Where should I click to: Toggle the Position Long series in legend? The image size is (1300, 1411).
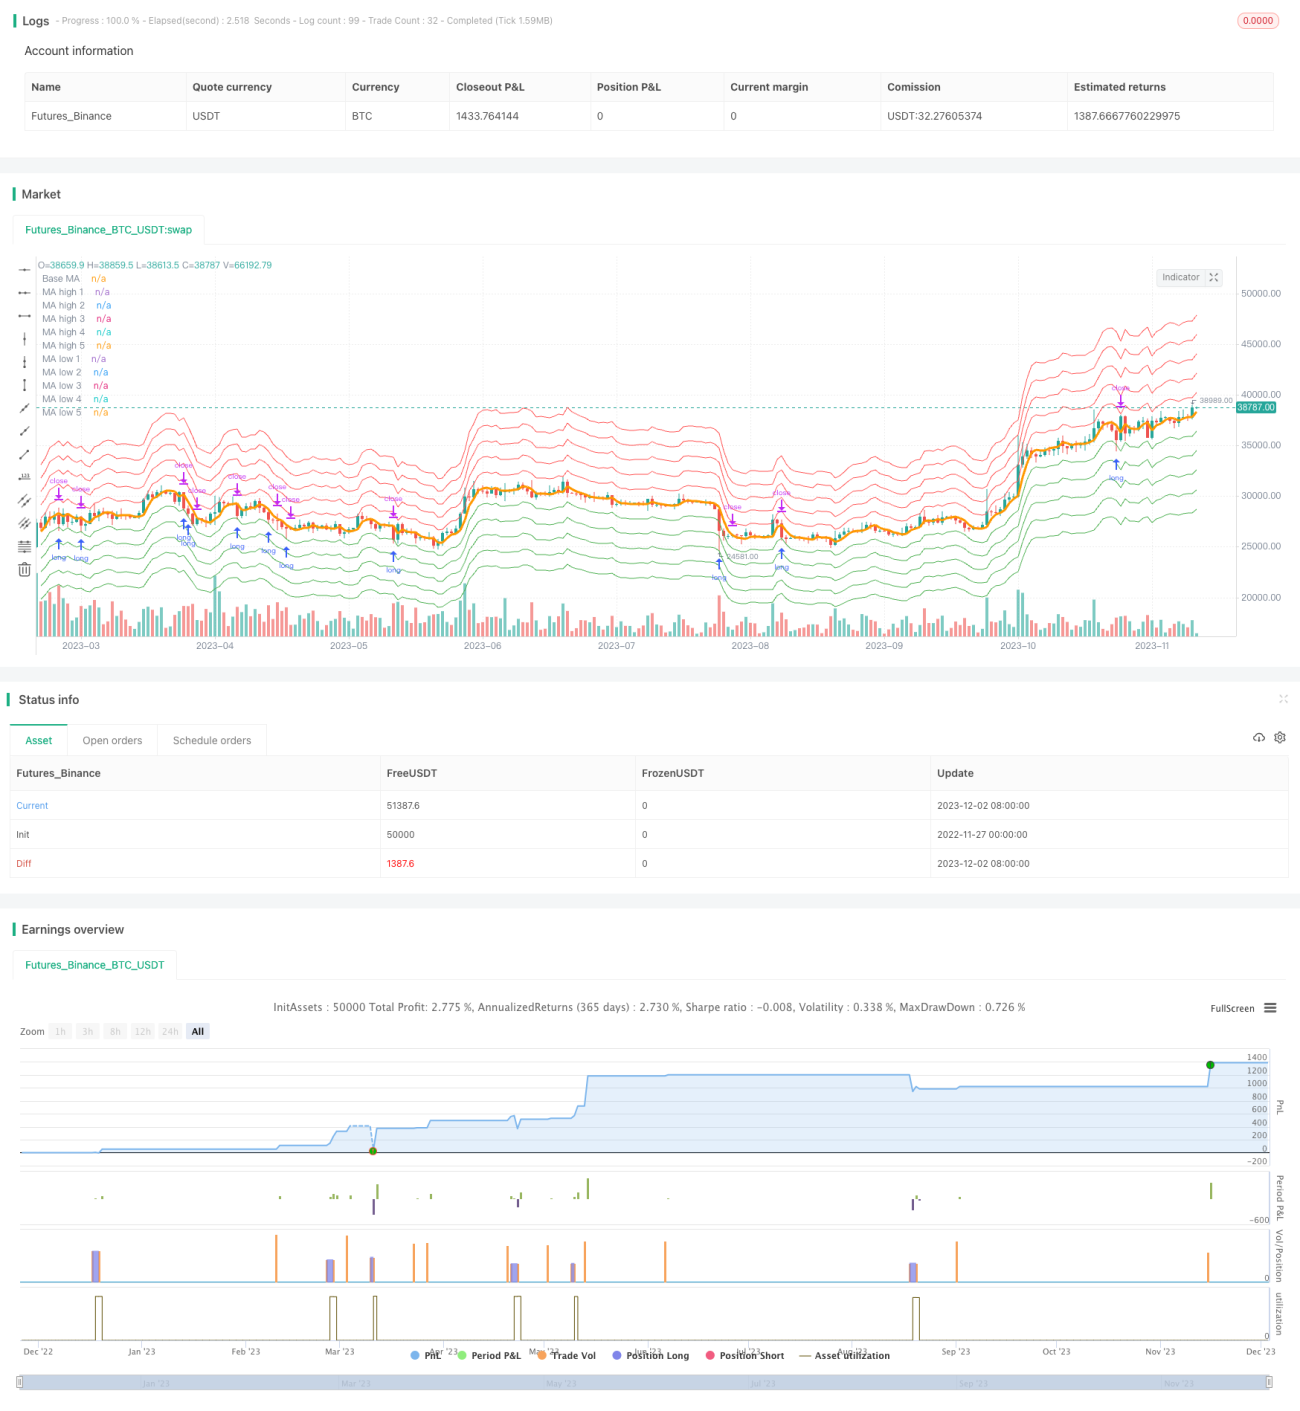coord(651,1355)
